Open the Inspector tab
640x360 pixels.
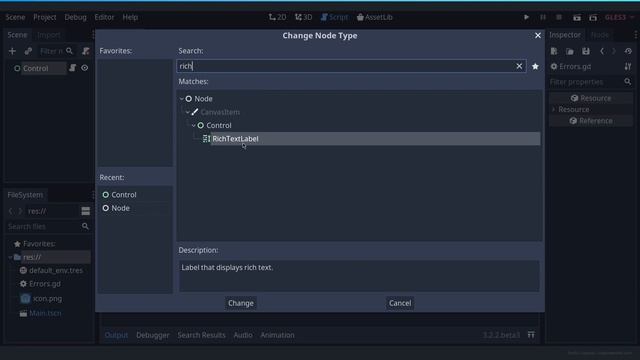point(565,35)
